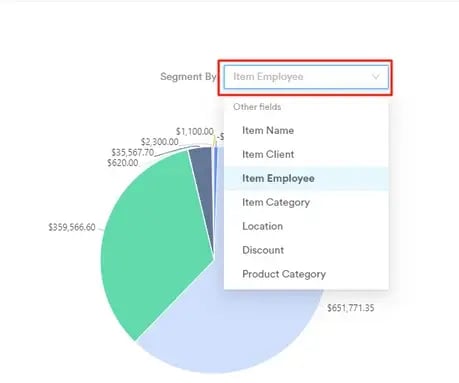The image size is (459, 383).
Task: Select the highlighted Item Employee option
Action: 306,178
